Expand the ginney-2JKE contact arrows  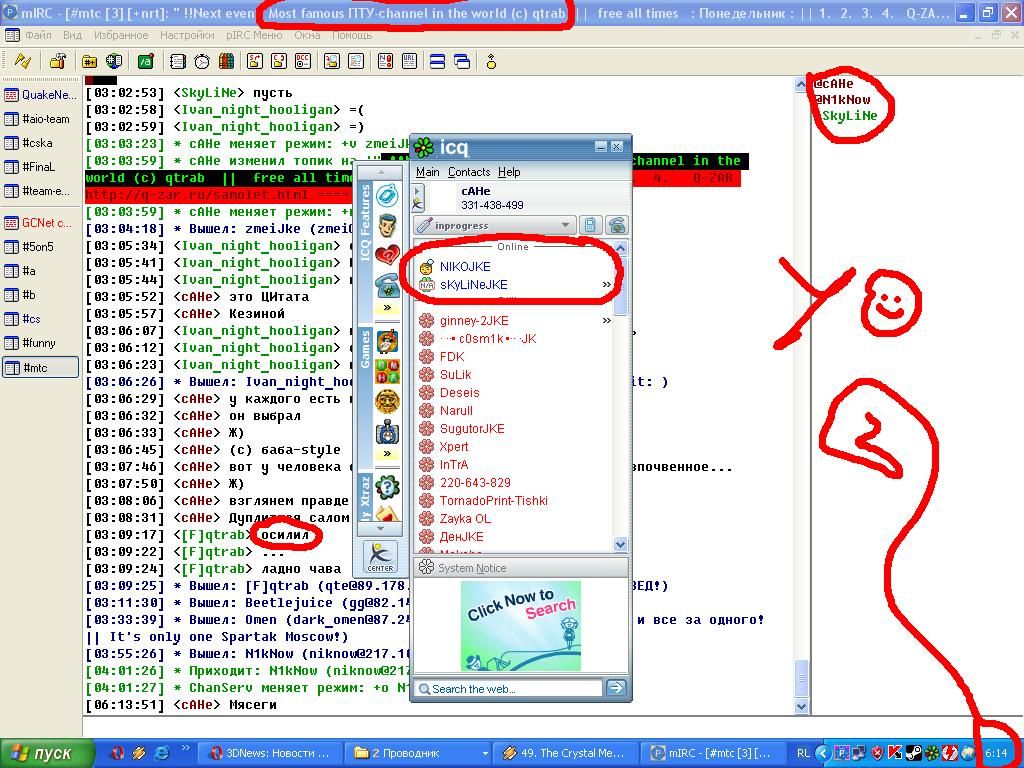point(607,321)
